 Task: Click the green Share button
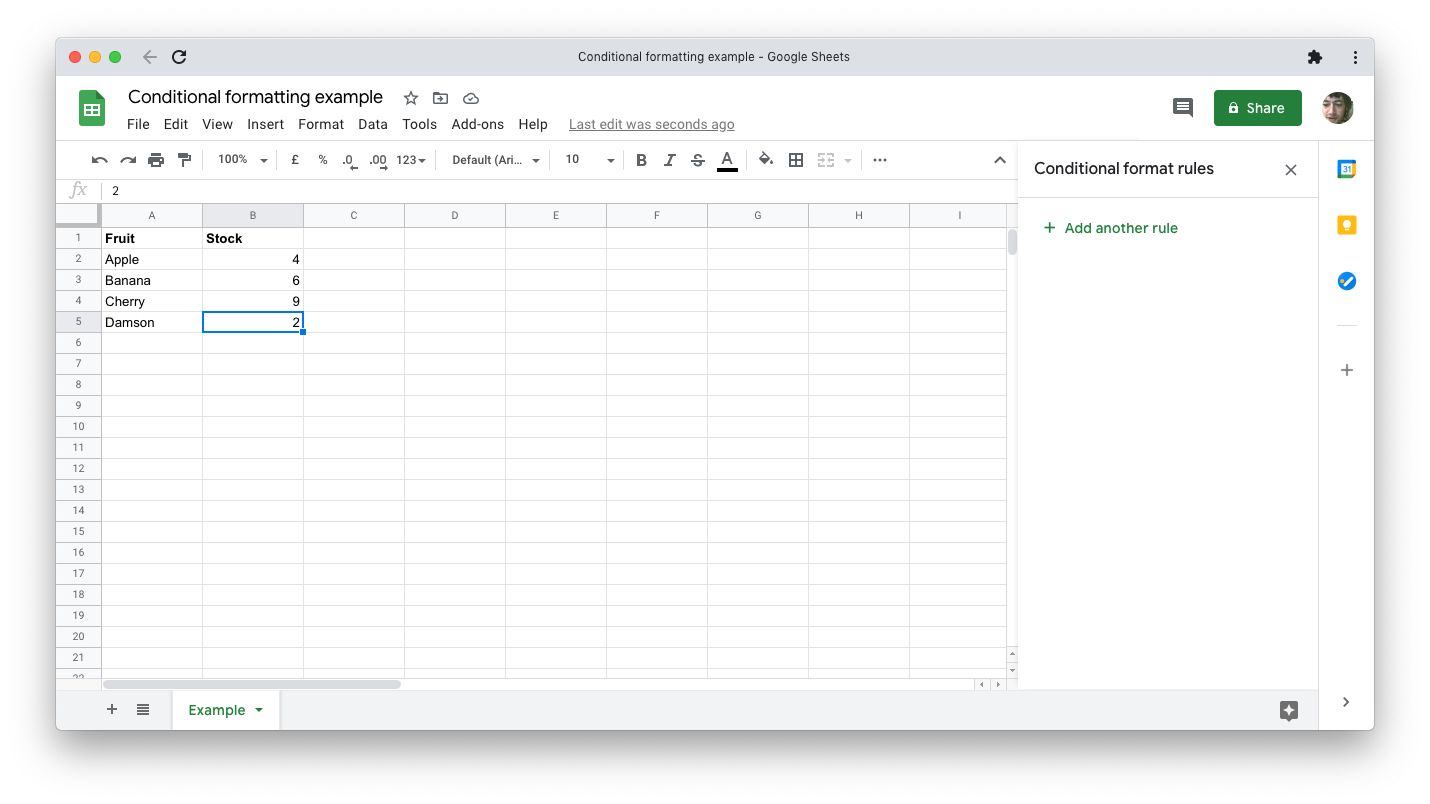[x=1257, y=108]
